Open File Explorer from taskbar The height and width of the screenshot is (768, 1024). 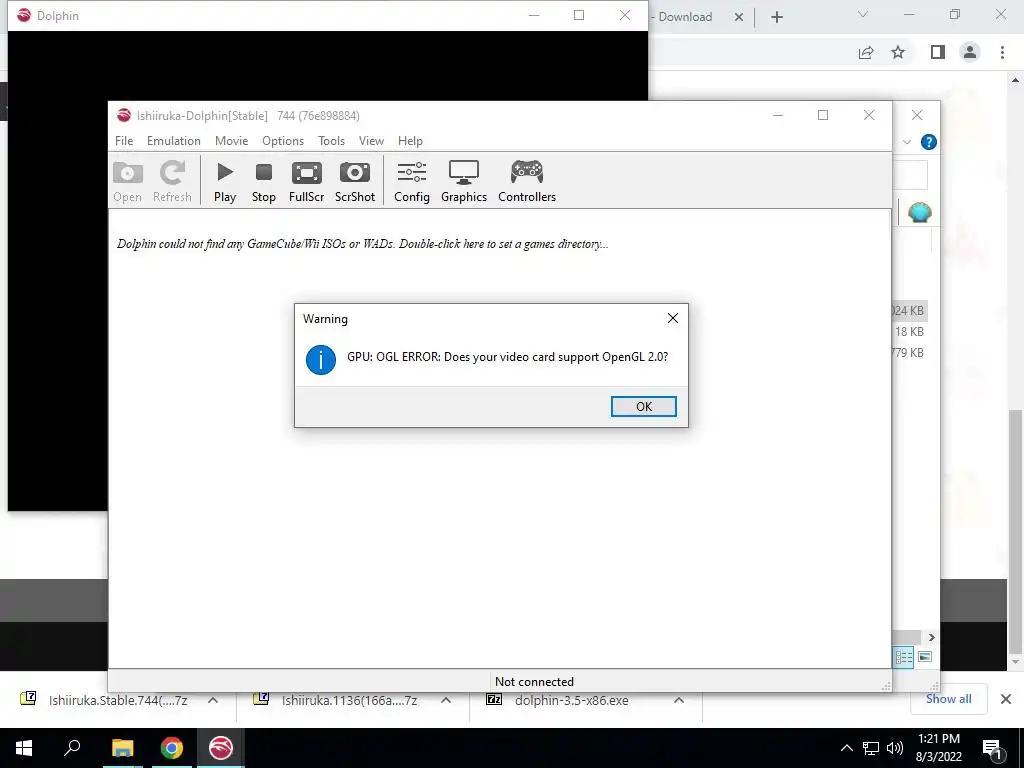[122, 748]
